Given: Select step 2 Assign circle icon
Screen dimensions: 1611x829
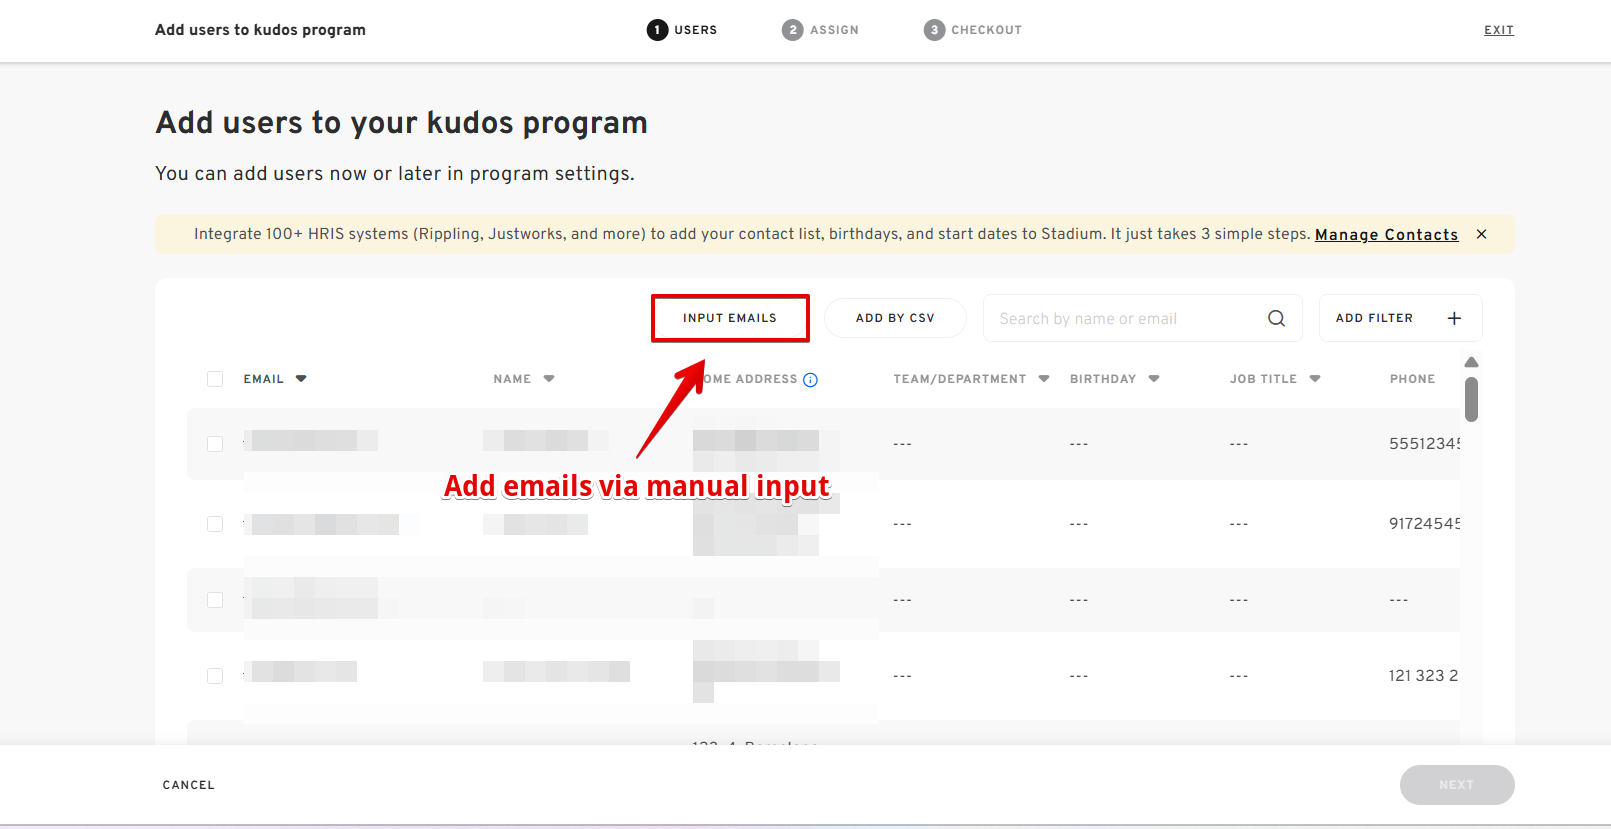Looking at the screenshot, I should (x=792, y=30).
